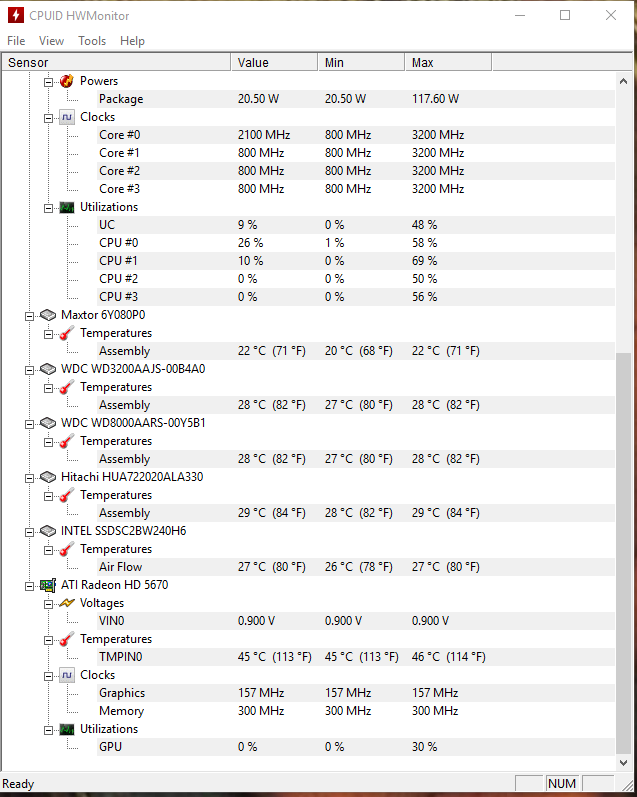Collapse the Hitachi HUA722020ALA330 node
The height and width of the screenshot is (797, 637).
pos(29,478)
